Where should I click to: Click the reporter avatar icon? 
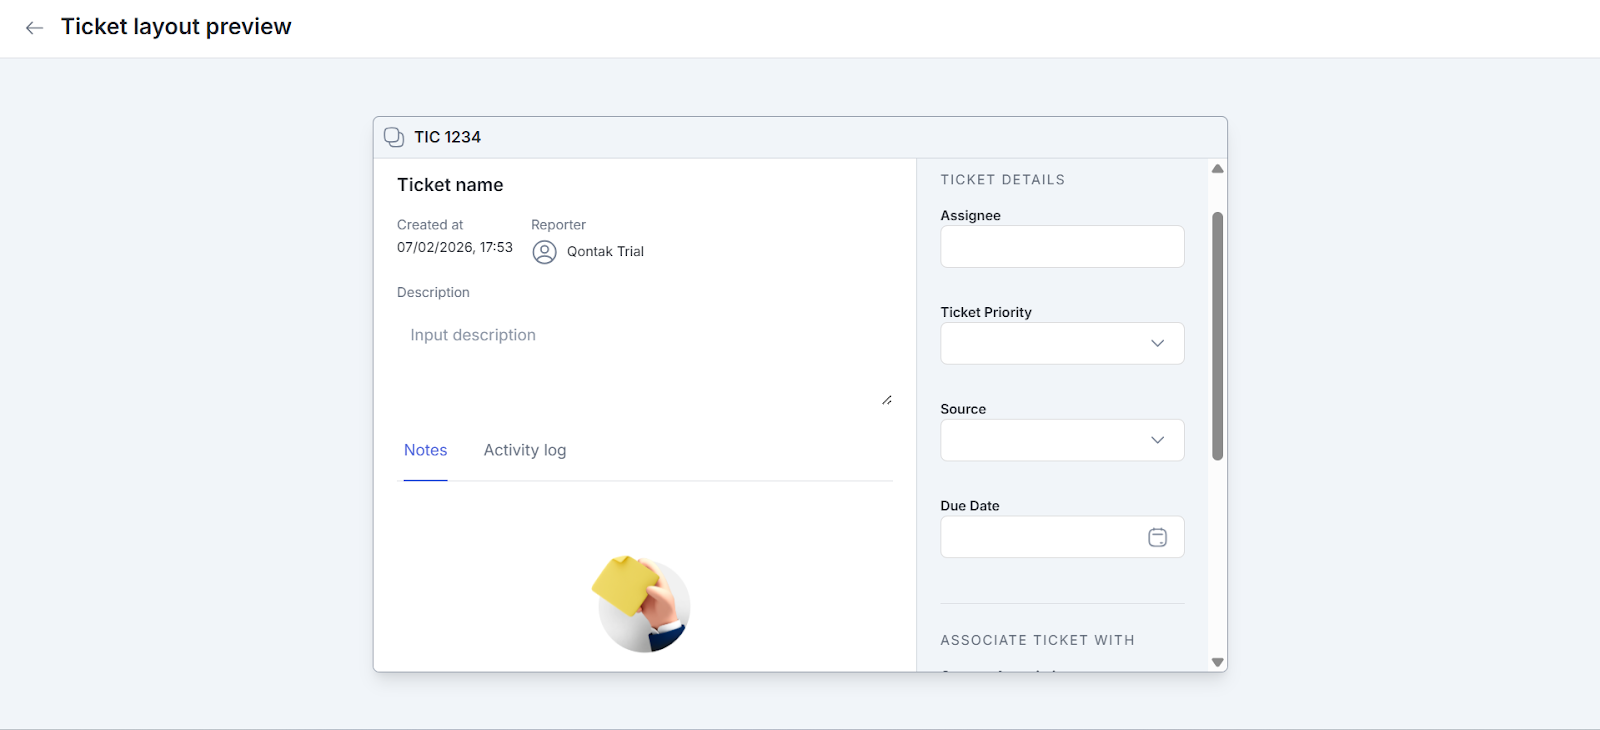[544, 252]
